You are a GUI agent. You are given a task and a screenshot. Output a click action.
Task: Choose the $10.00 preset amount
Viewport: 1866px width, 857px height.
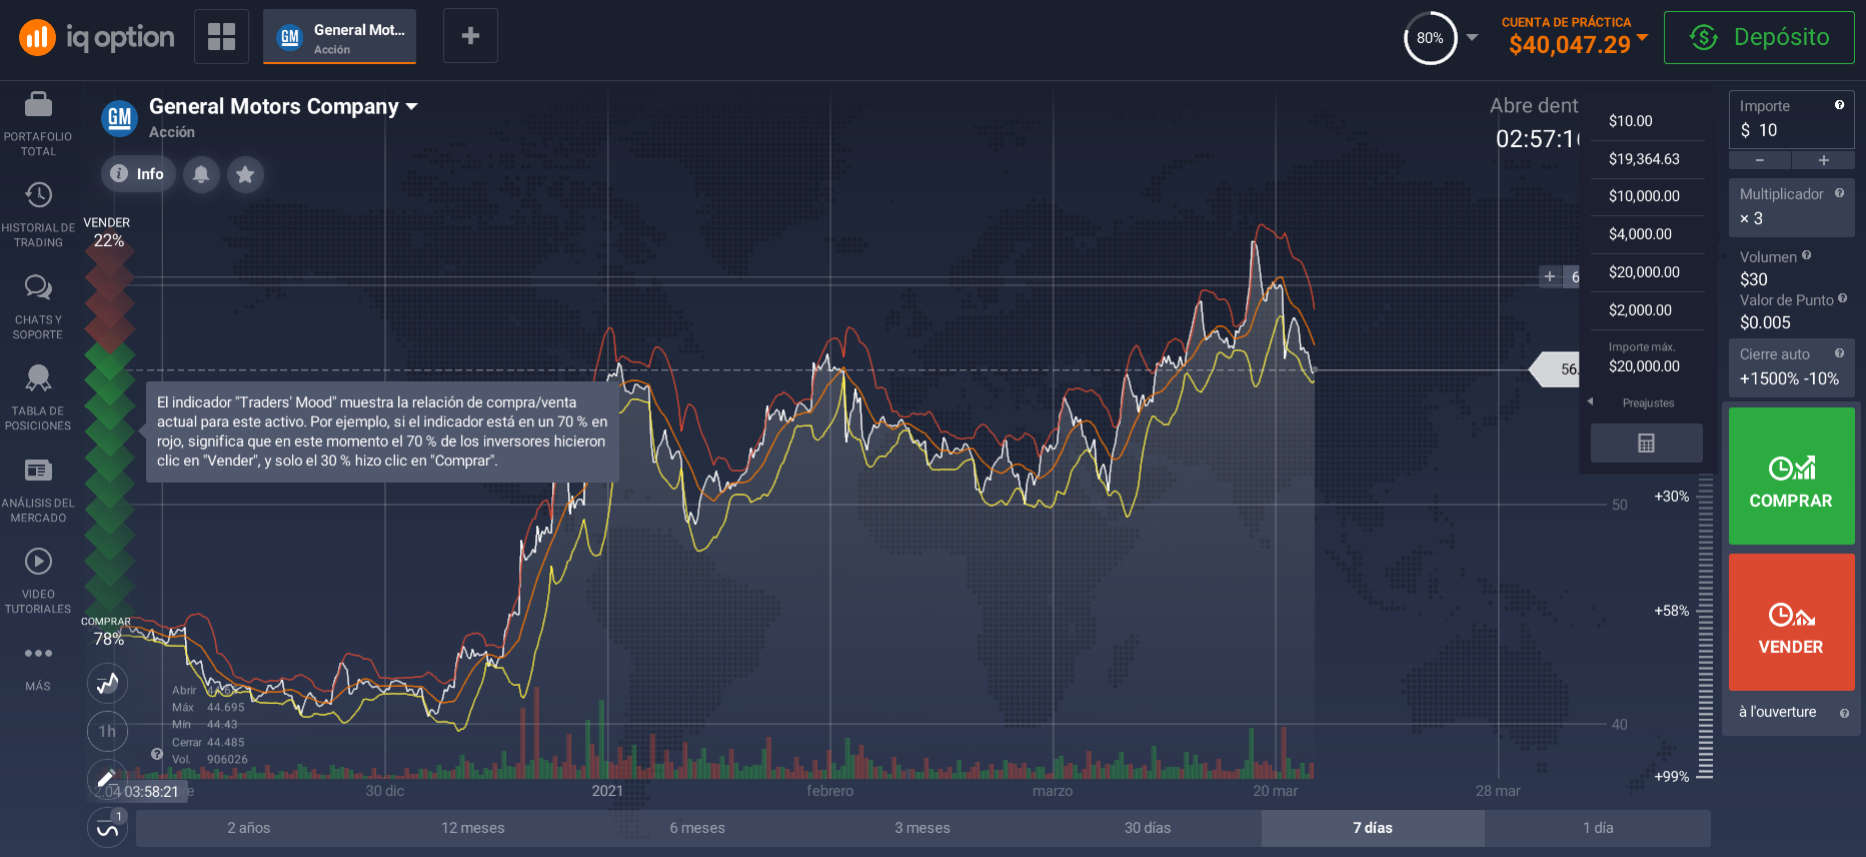click(1647, 121)
